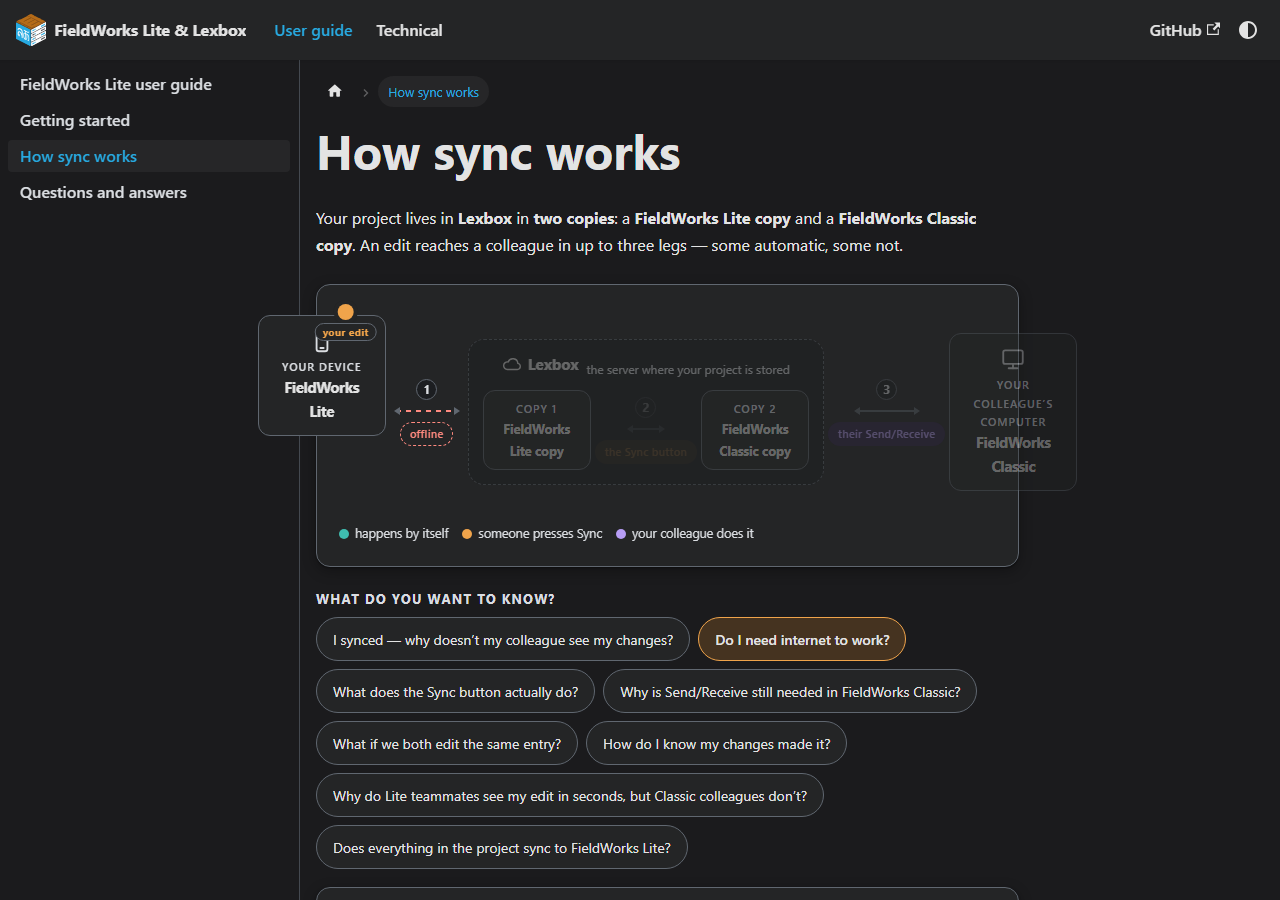Click the 'your edit' badge
This screenshot has height=900, width=1280.
coord(345,333)
